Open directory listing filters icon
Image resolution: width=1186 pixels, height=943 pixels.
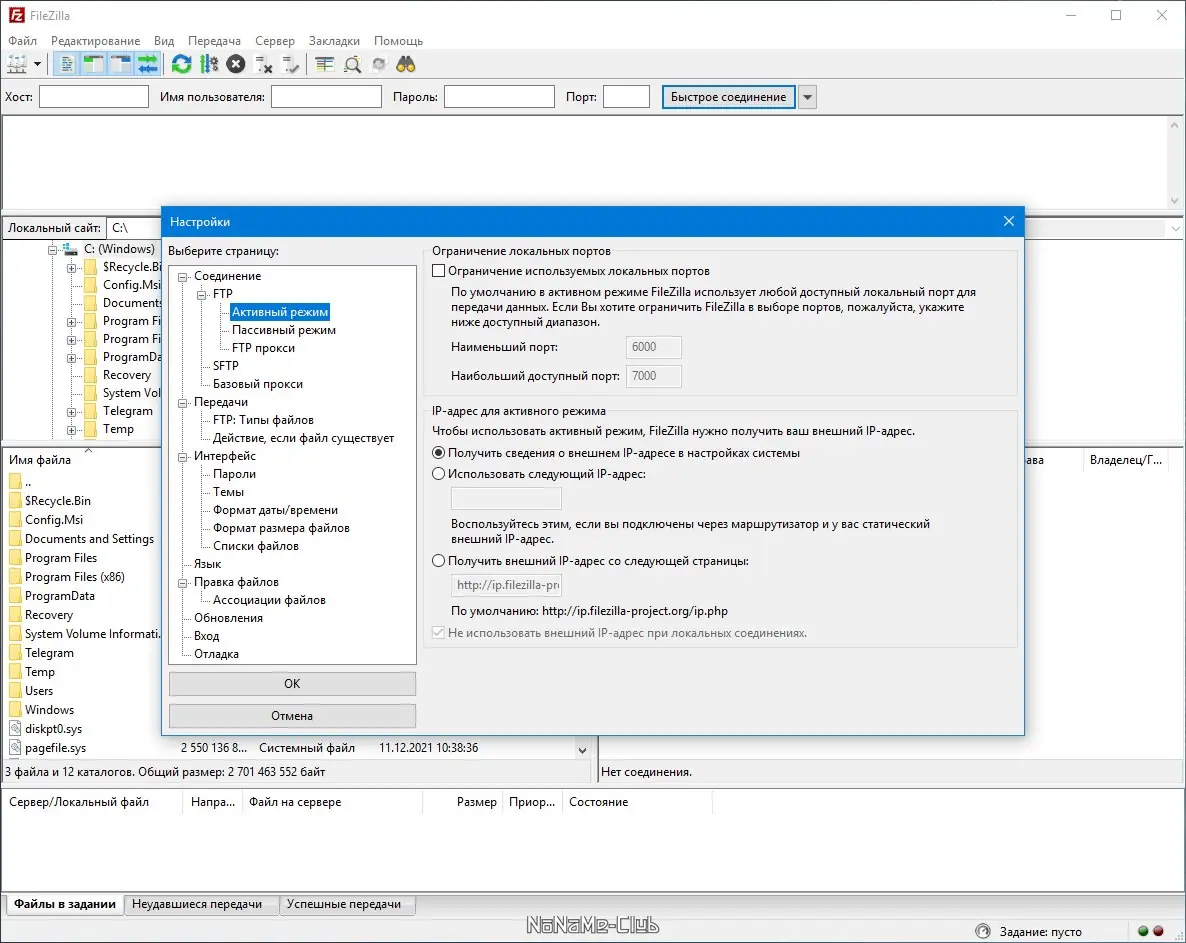coord(324,64)
